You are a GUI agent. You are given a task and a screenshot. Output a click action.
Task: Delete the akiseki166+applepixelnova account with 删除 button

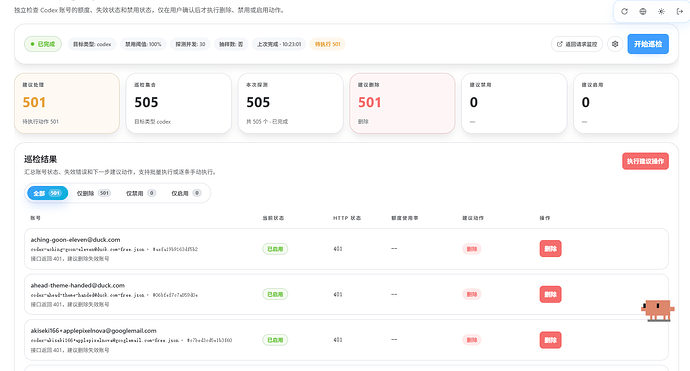click(x=550, y=340)
